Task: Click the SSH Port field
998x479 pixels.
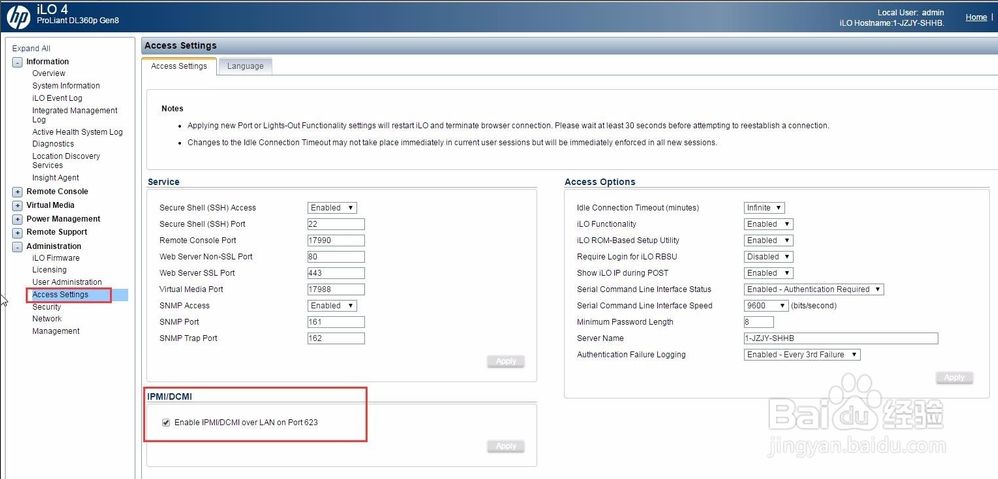Action: 335,224
